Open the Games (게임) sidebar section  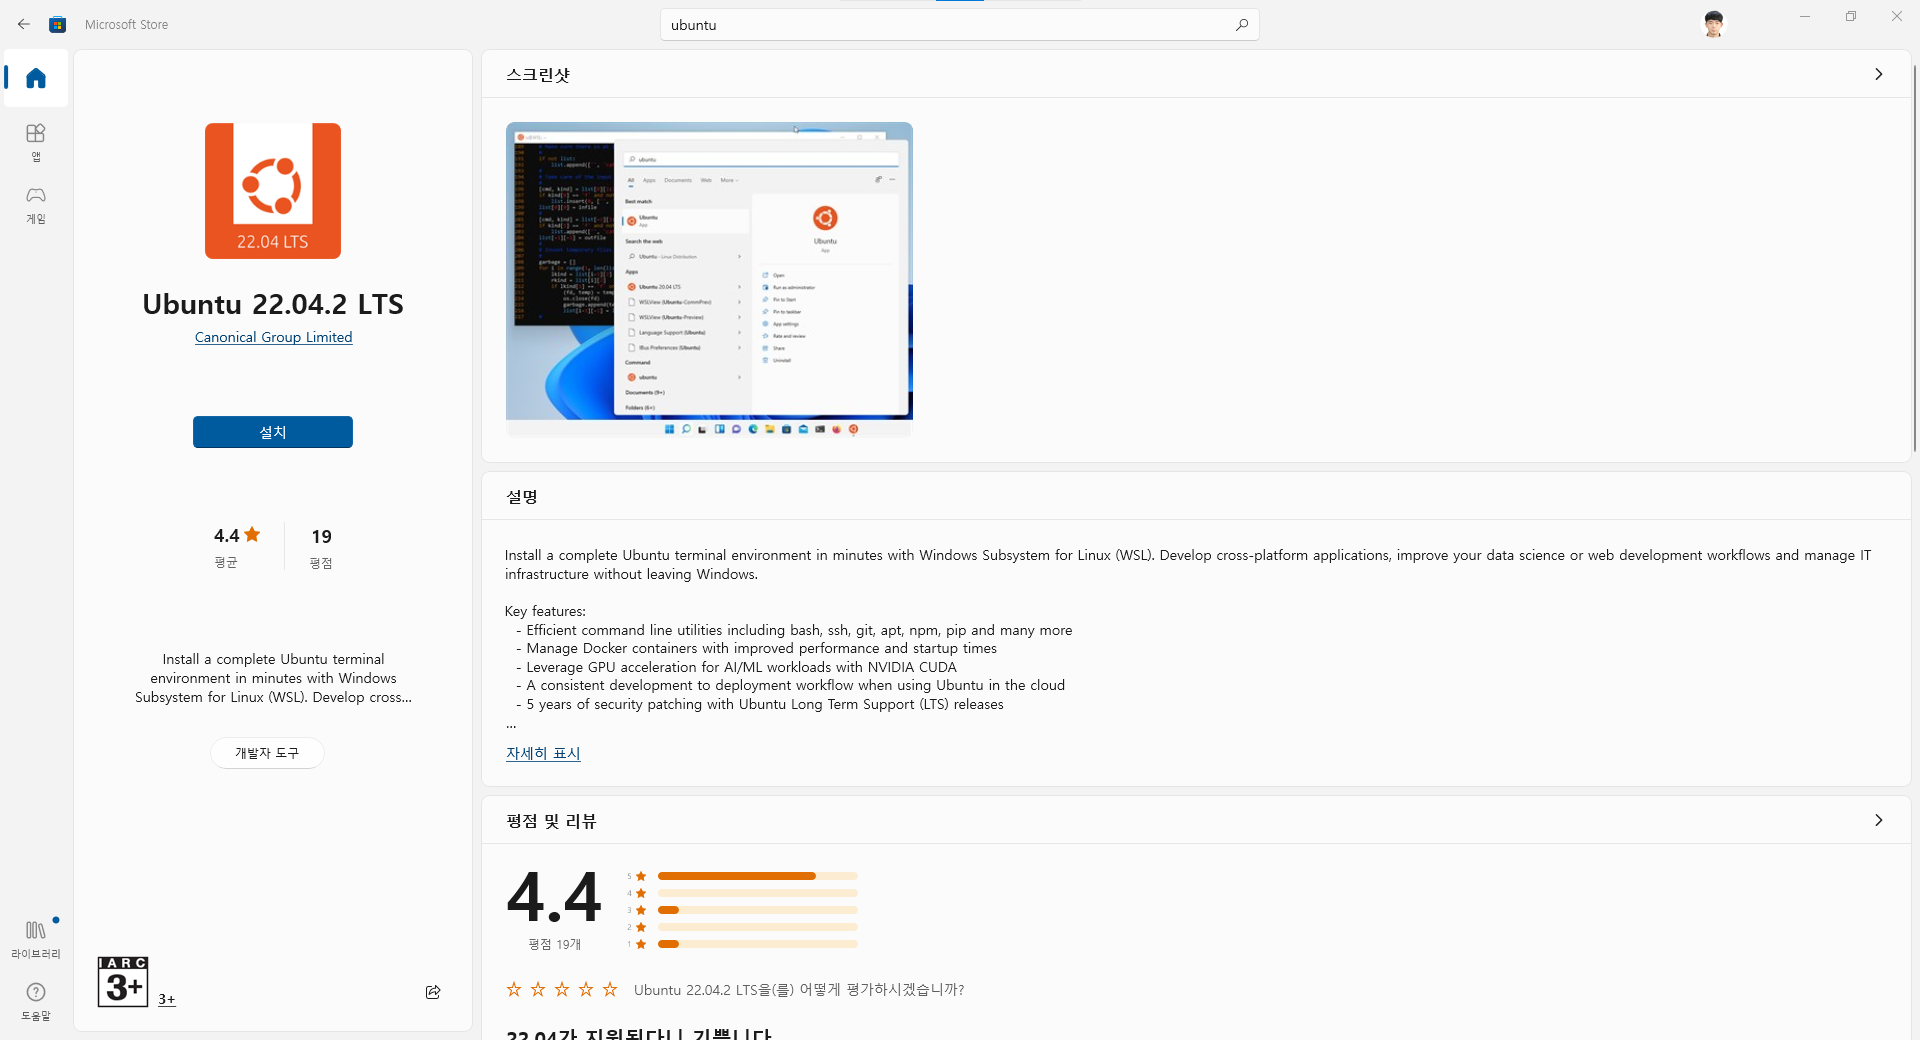pos(36,205)
